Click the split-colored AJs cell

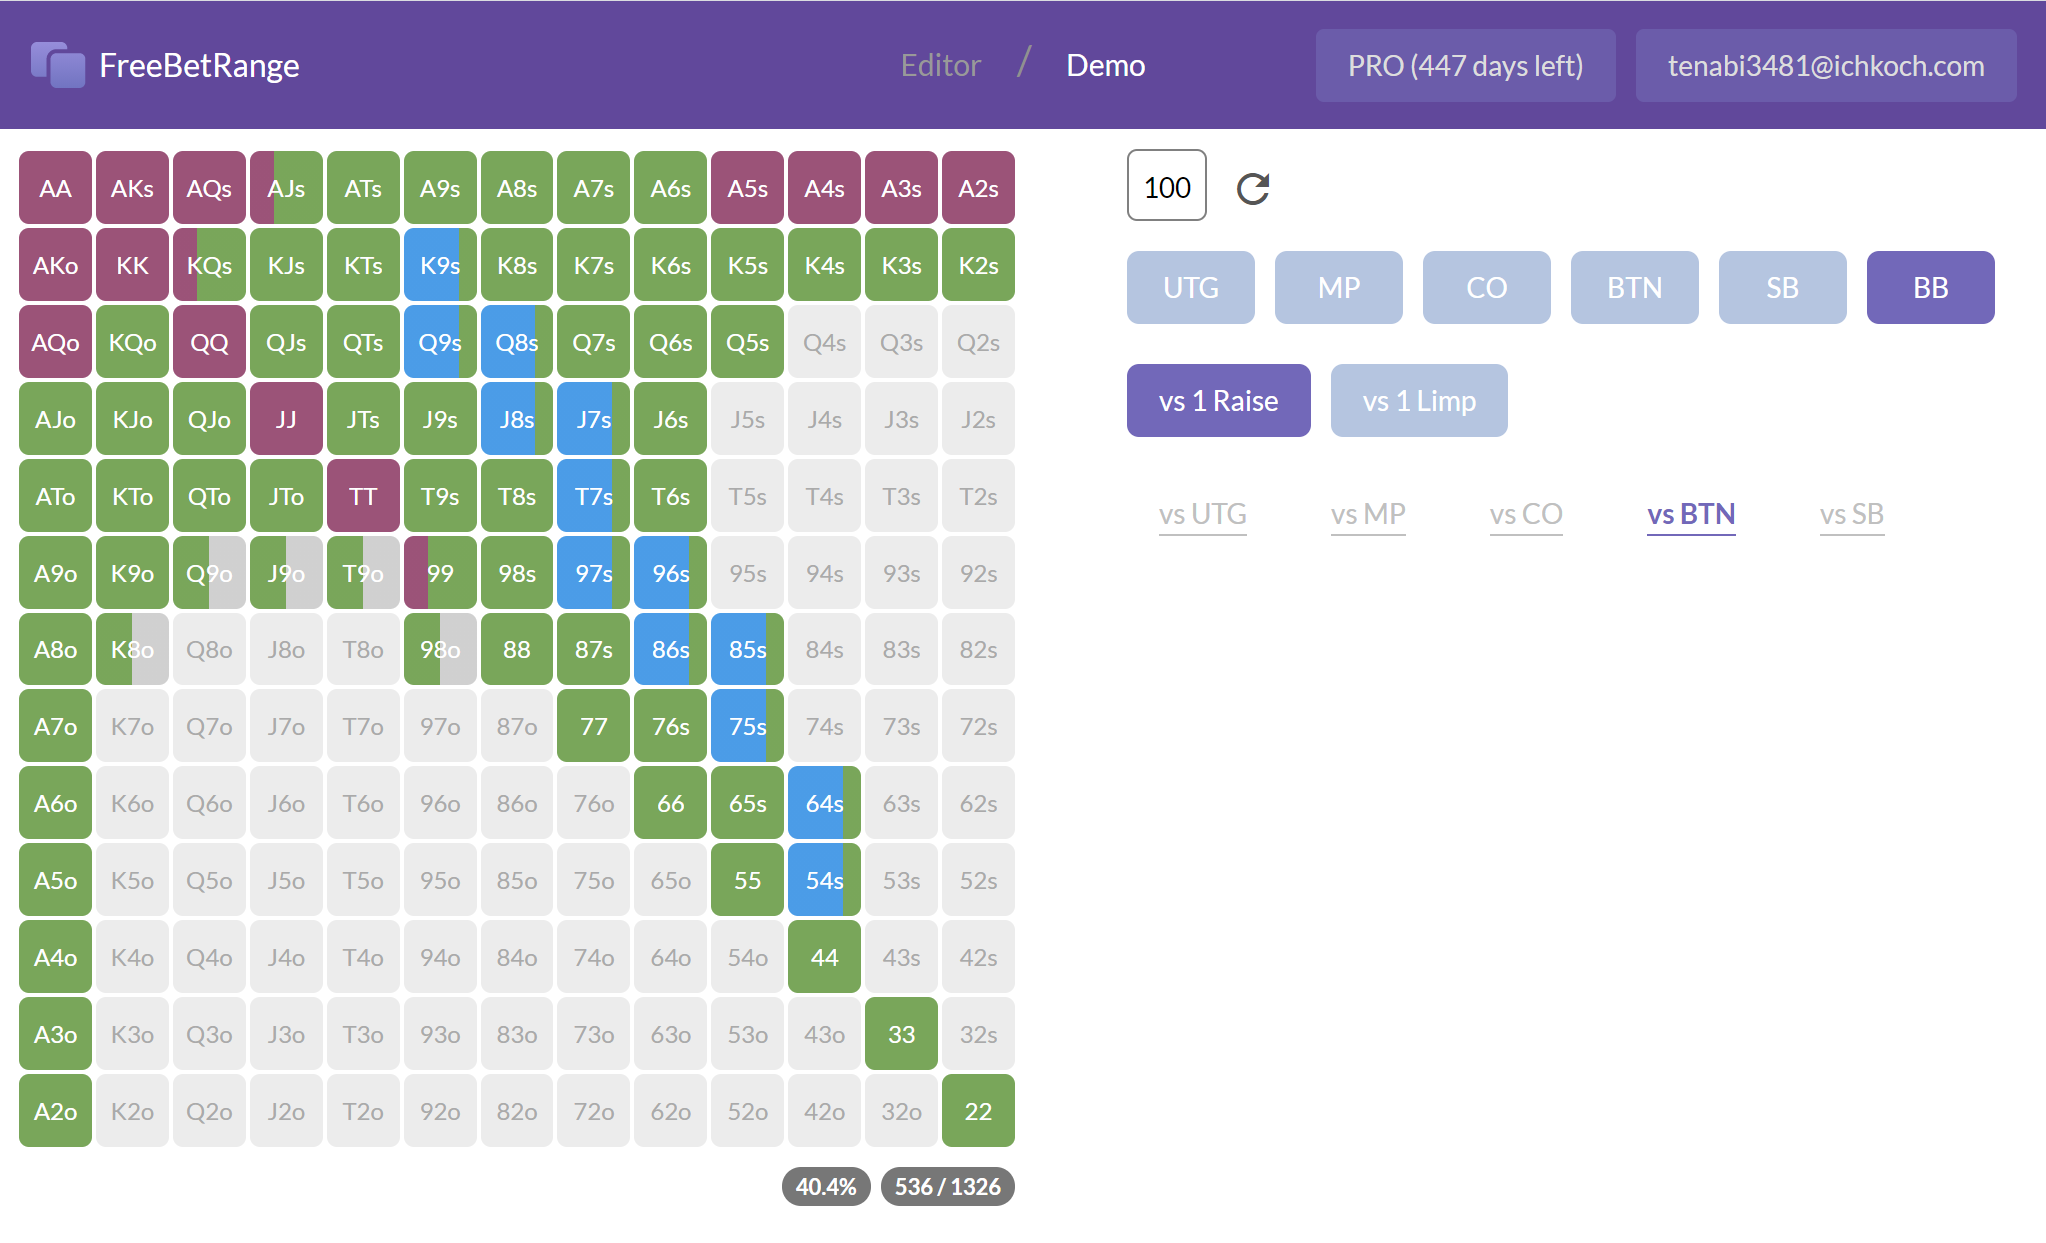point(286,188)
